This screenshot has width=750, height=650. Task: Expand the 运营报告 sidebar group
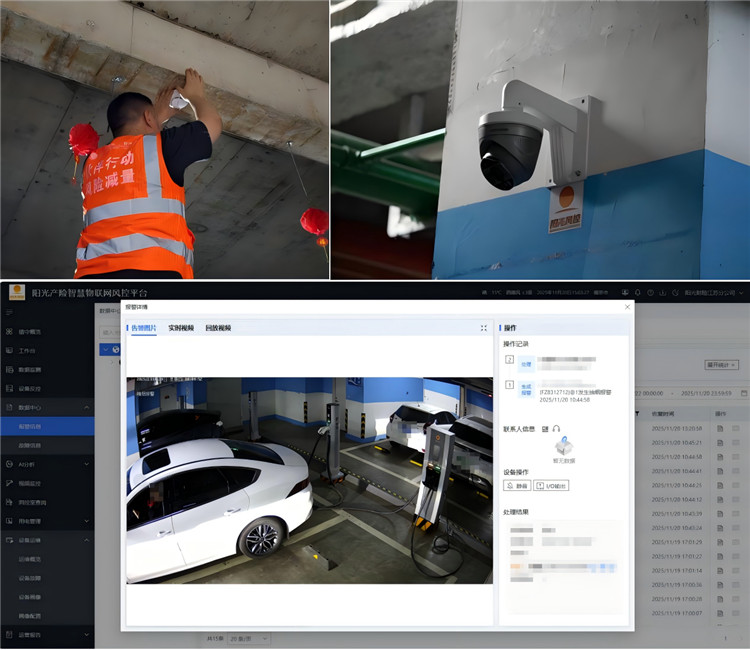click(47, 635)
